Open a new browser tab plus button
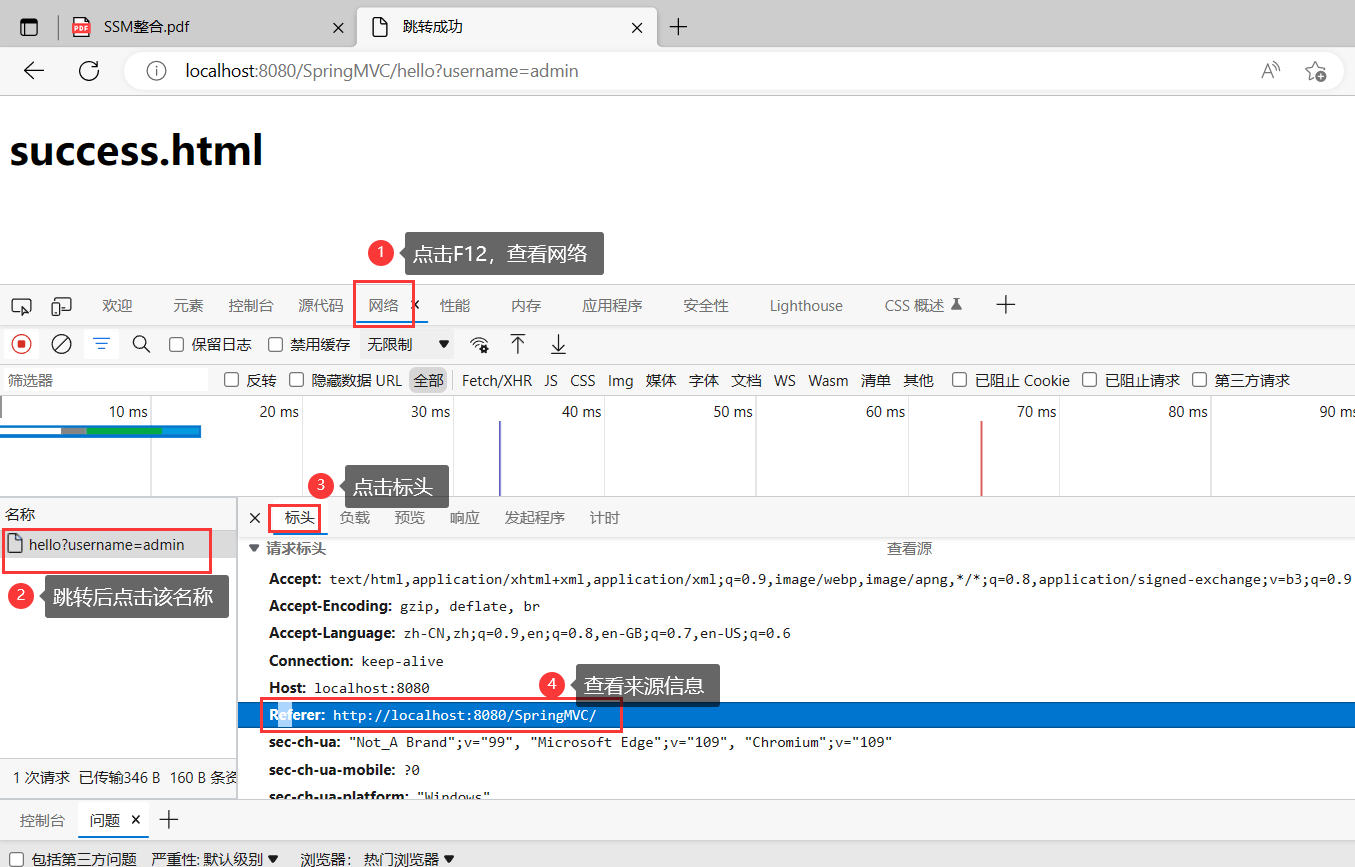The height and width of the screenshot is (867, 1355). click(x=678, y=27)
